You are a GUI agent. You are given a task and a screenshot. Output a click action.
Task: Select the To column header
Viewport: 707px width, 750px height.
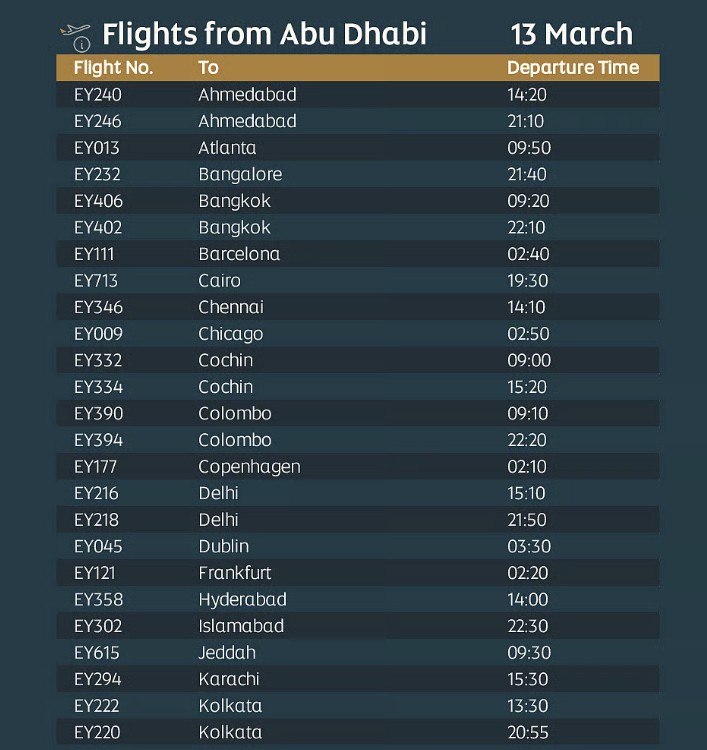click(208, 67)
